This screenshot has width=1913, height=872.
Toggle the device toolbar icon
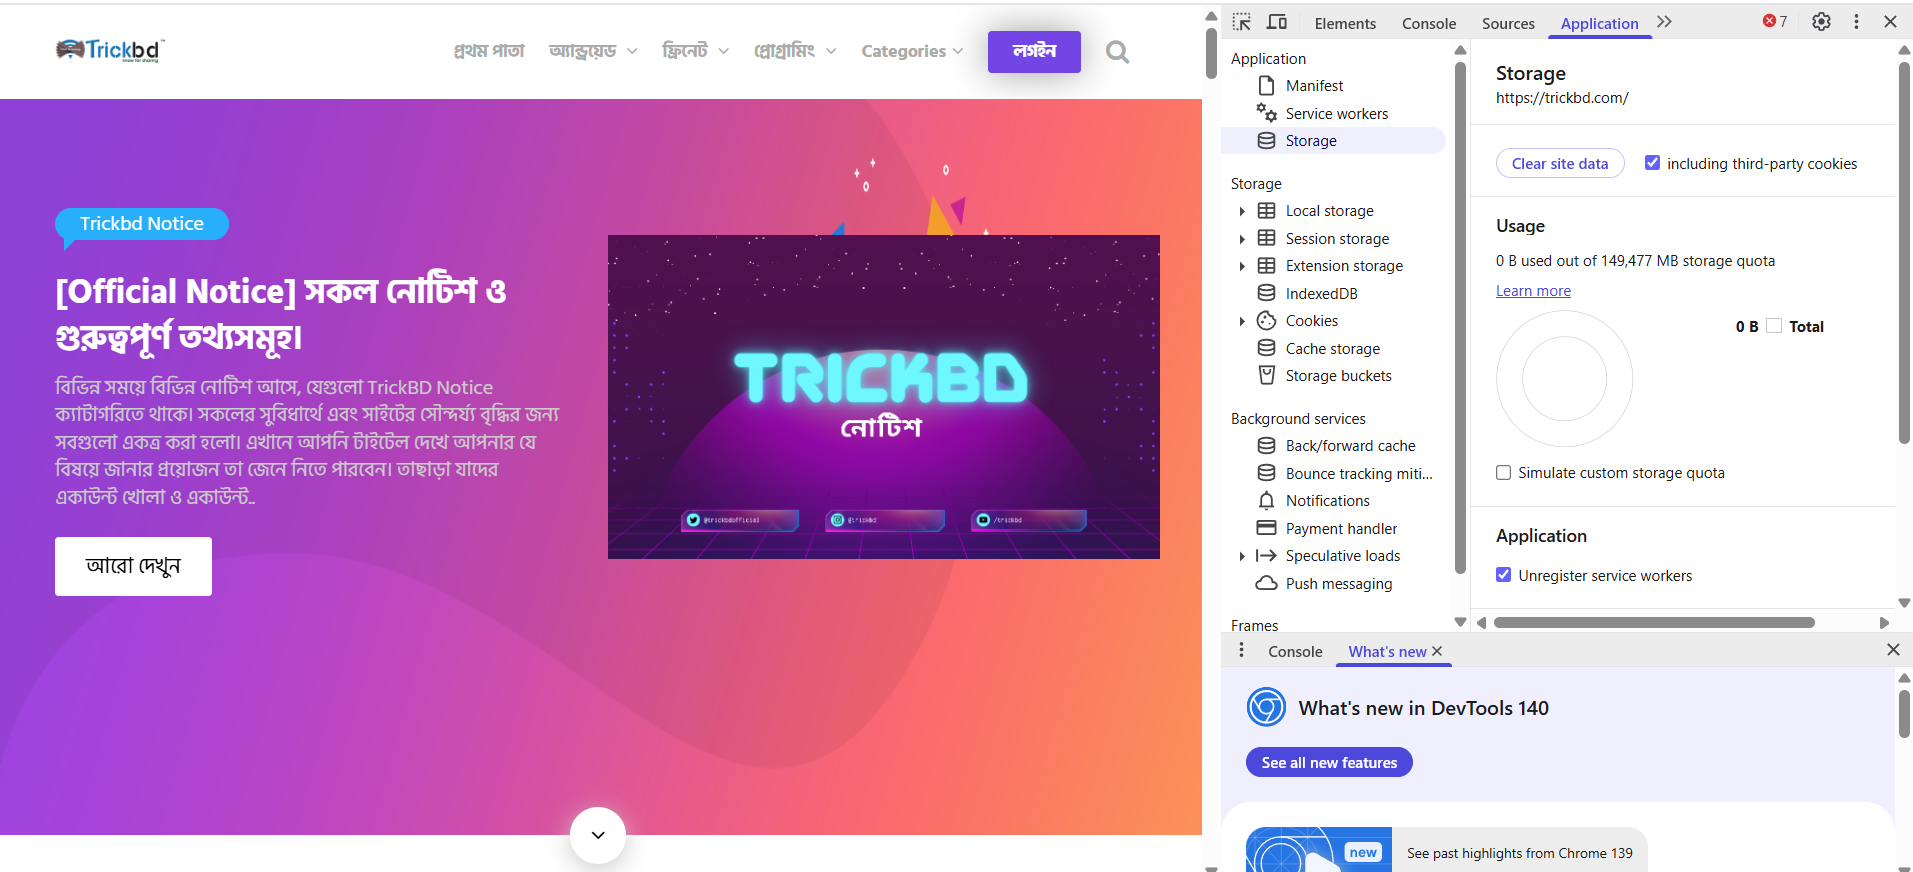point(1277,22)
